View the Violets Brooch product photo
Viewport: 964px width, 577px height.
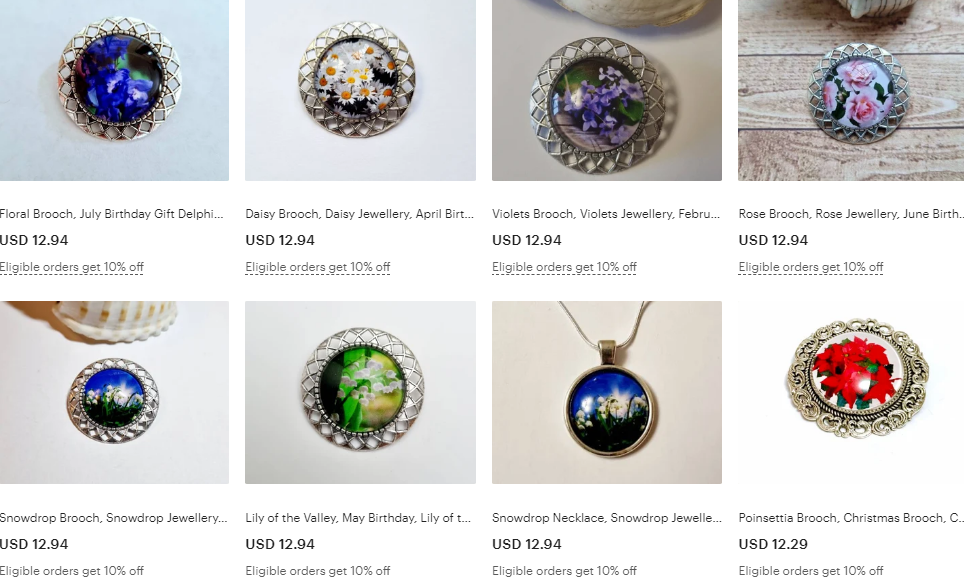point(607,90)
